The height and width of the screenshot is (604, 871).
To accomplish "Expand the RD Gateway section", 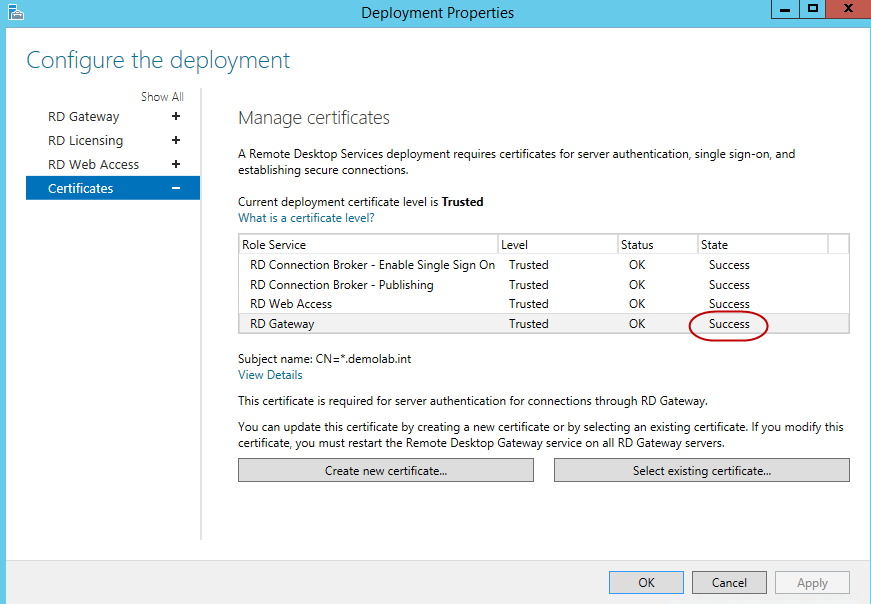I will coord(176,116).
